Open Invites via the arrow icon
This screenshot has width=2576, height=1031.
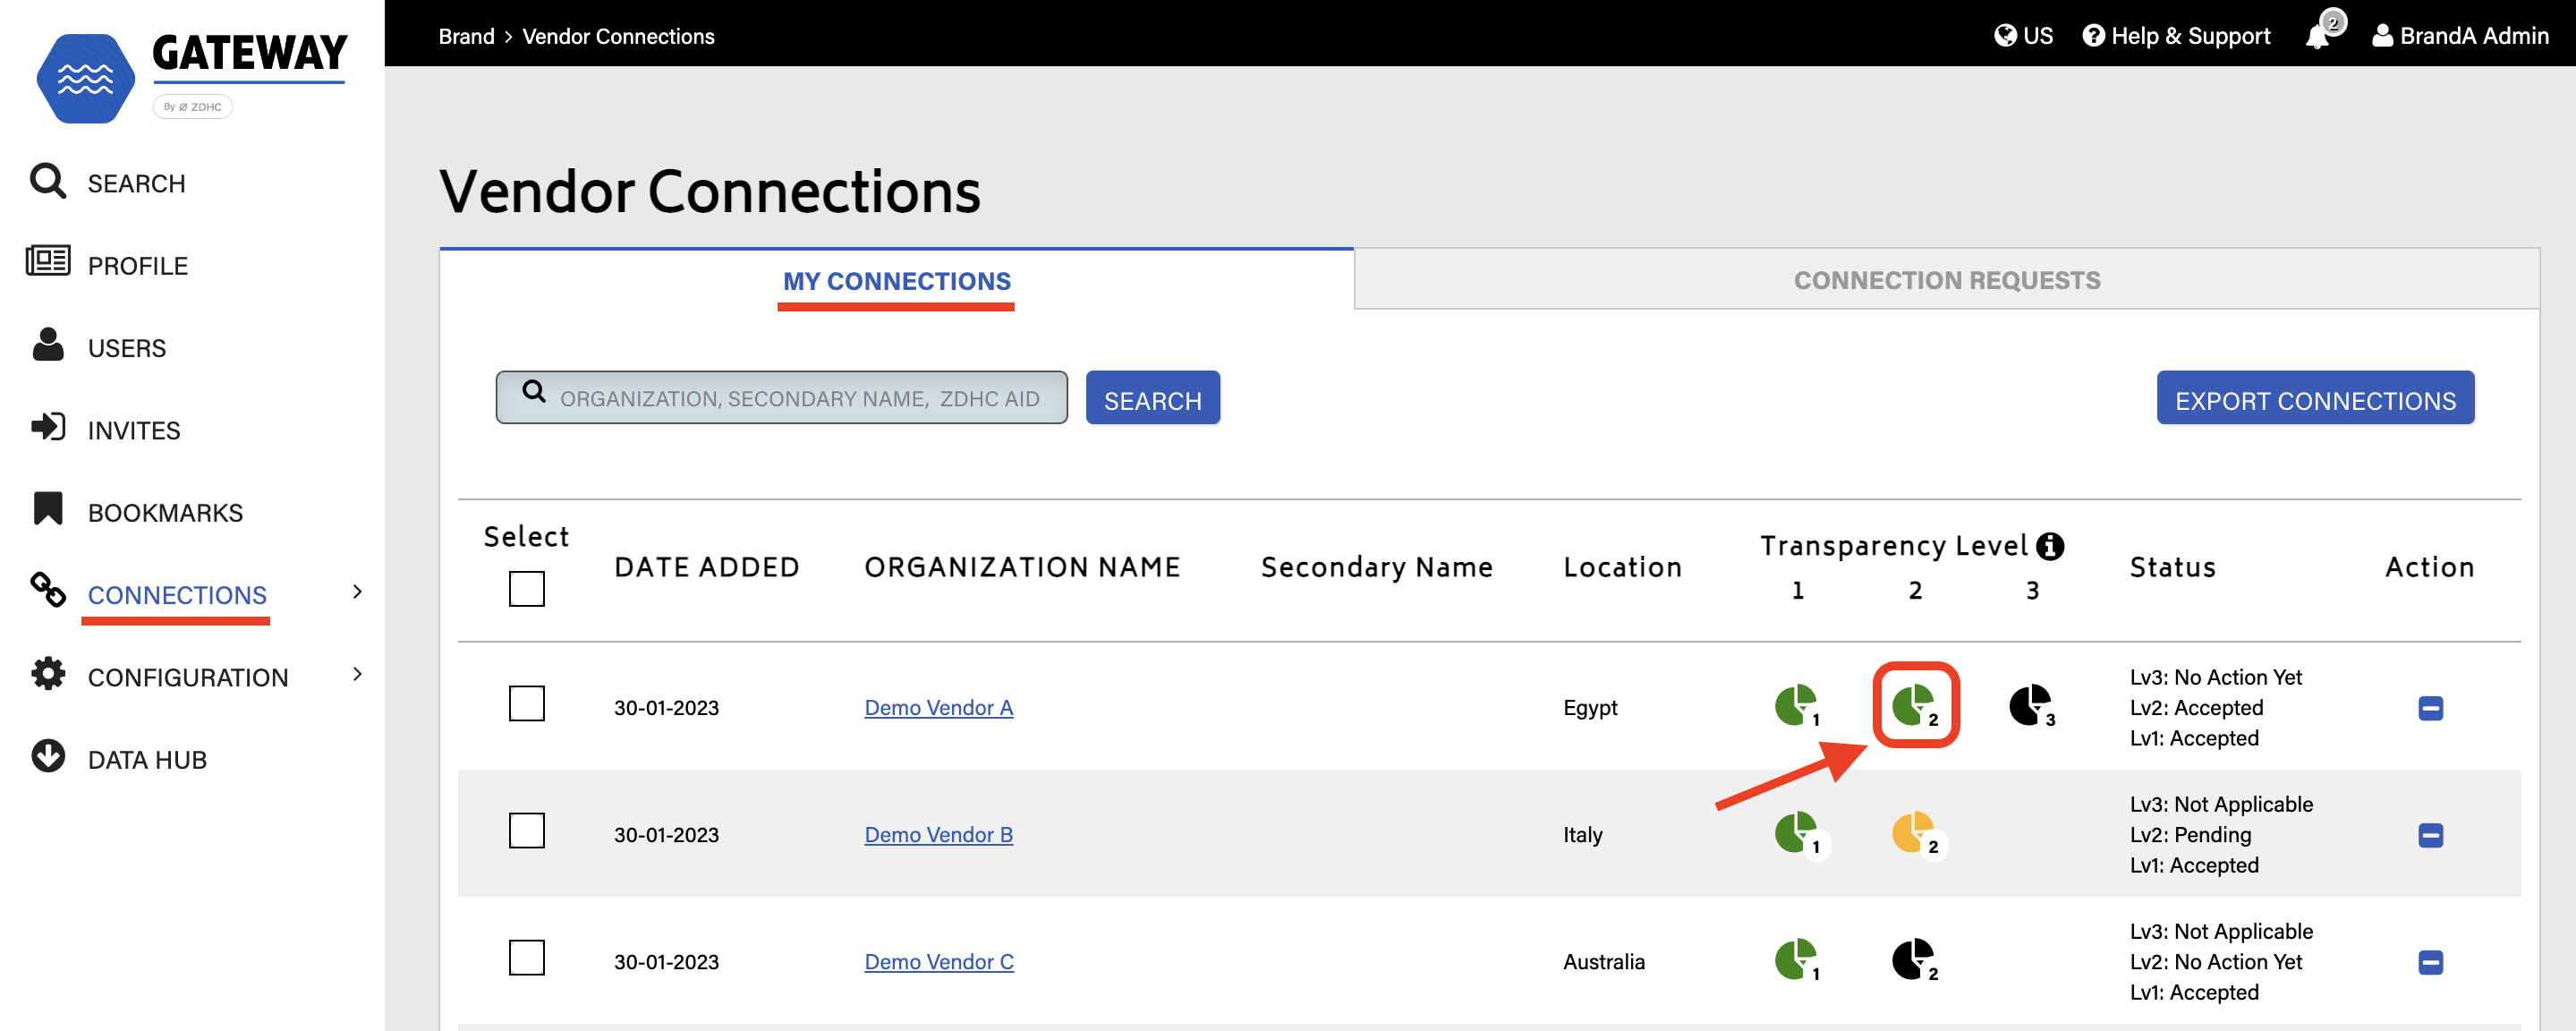point(47,427)
